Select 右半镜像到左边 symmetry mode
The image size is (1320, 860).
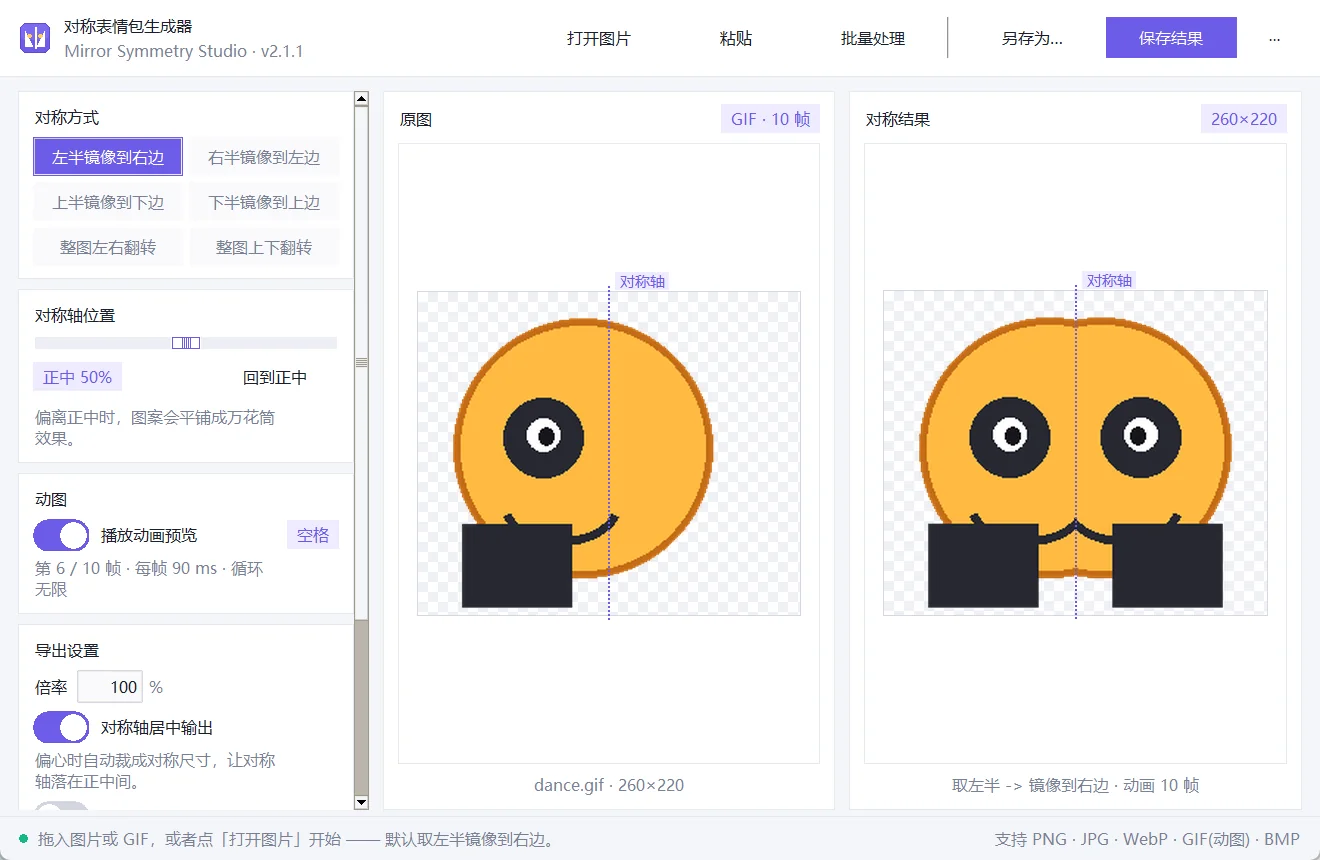coord(264,157)
